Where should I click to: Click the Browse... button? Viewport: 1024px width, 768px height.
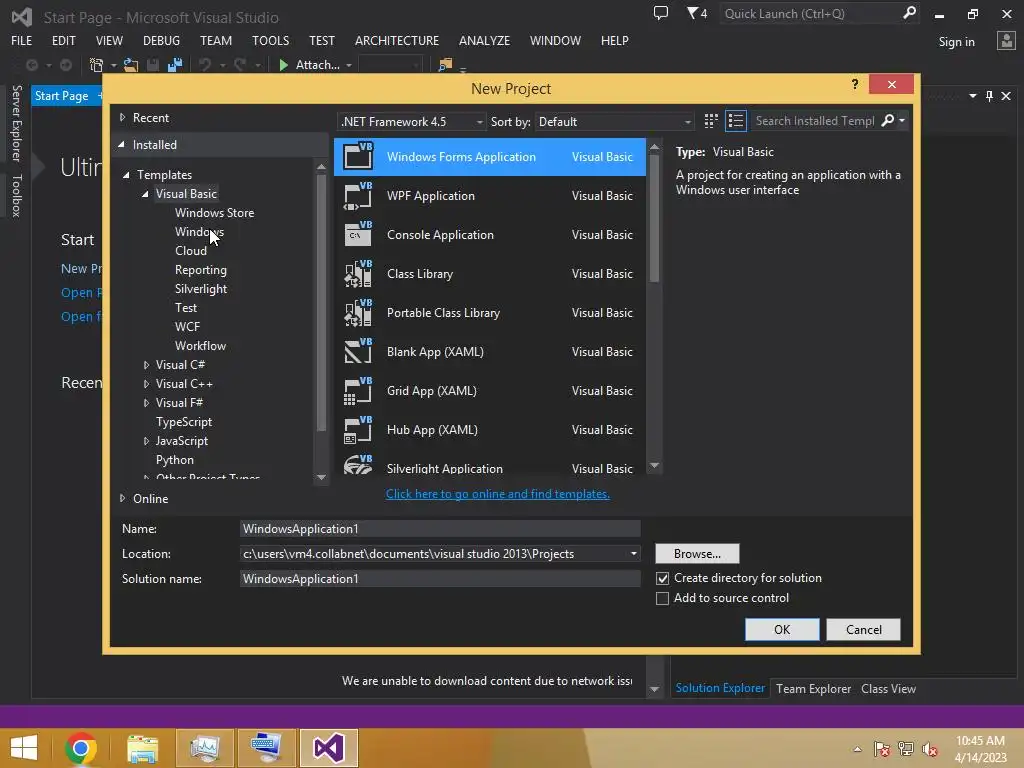pos(697,554)
